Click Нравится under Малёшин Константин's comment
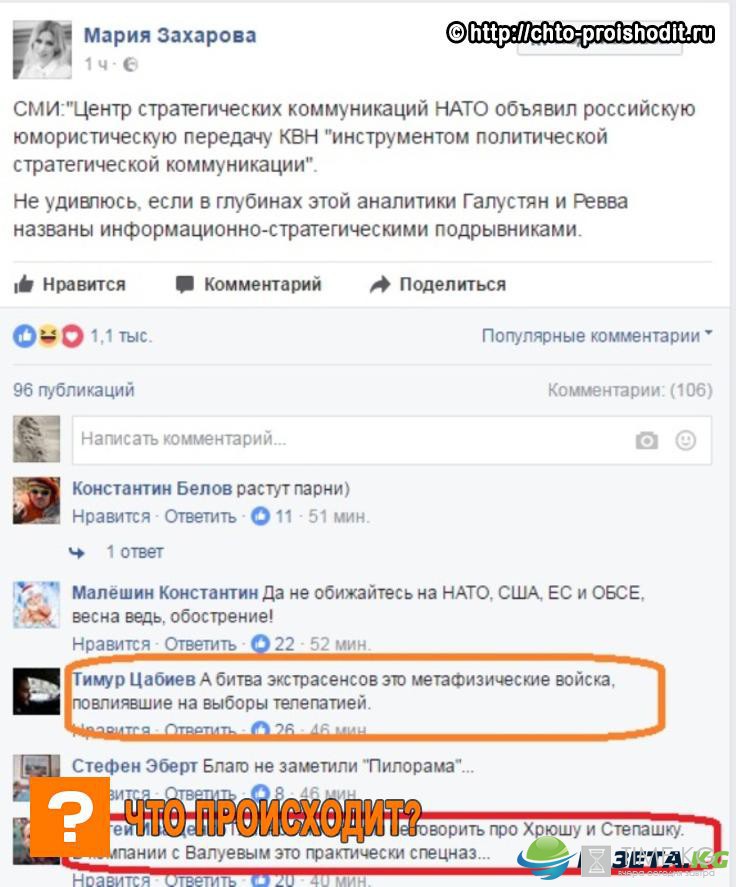This screenshot has width=736, height=887. click(x=111, y=644)
